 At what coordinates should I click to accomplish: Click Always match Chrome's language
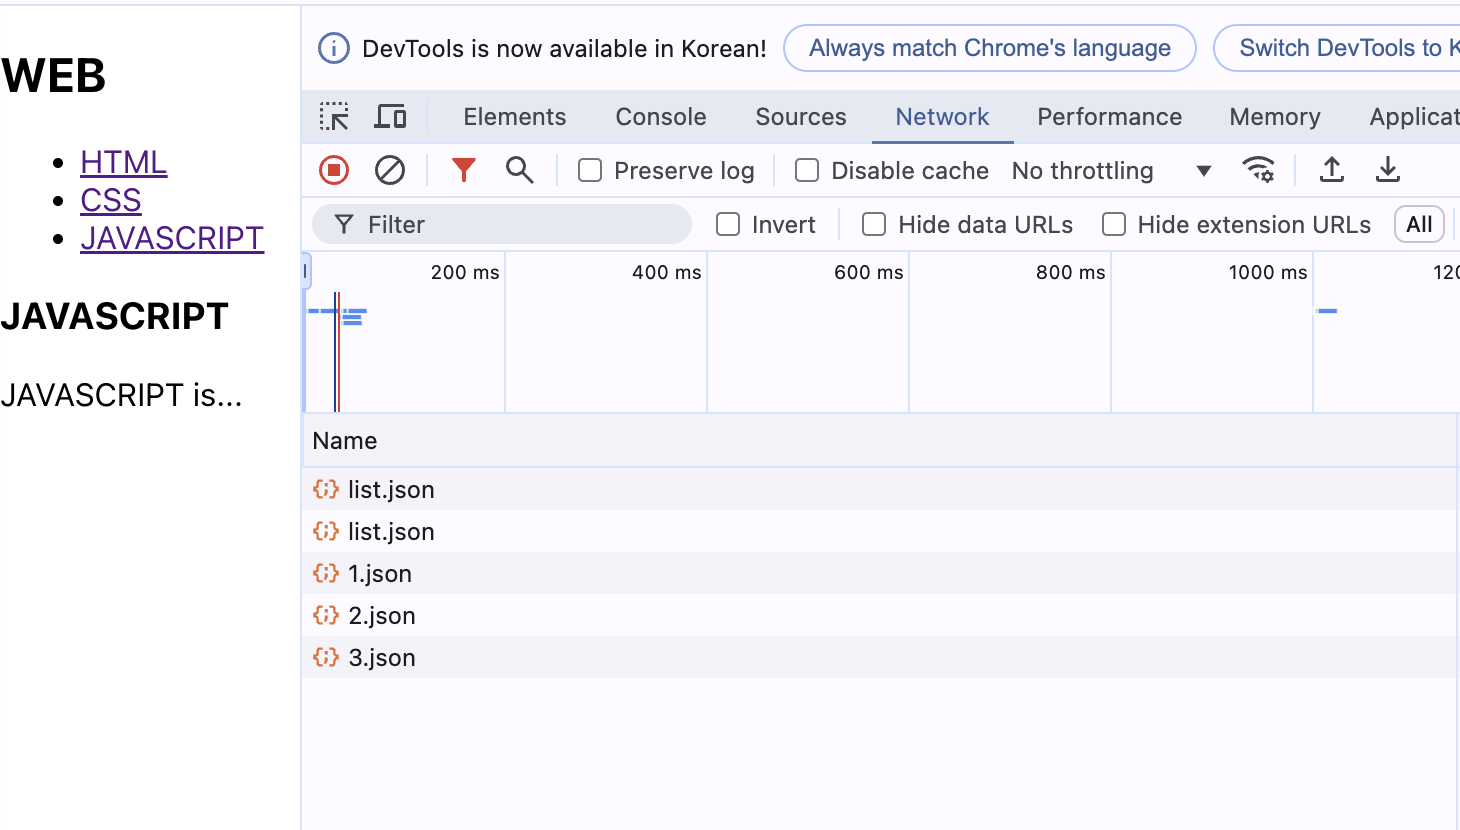point(989,48)
